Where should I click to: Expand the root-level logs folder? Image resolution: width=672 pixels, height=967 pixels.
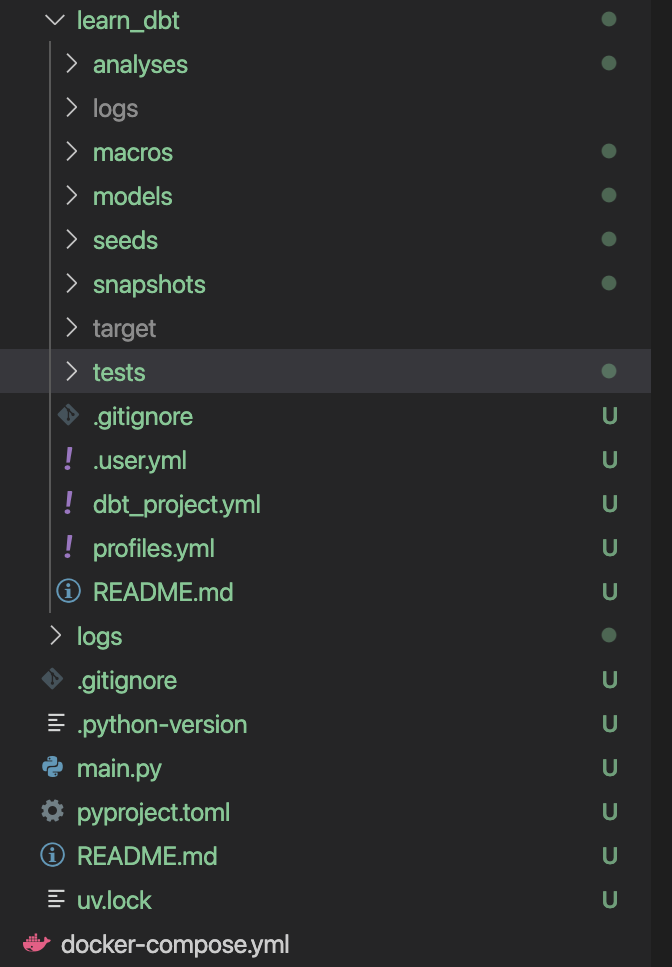click(x=99, y=636)
